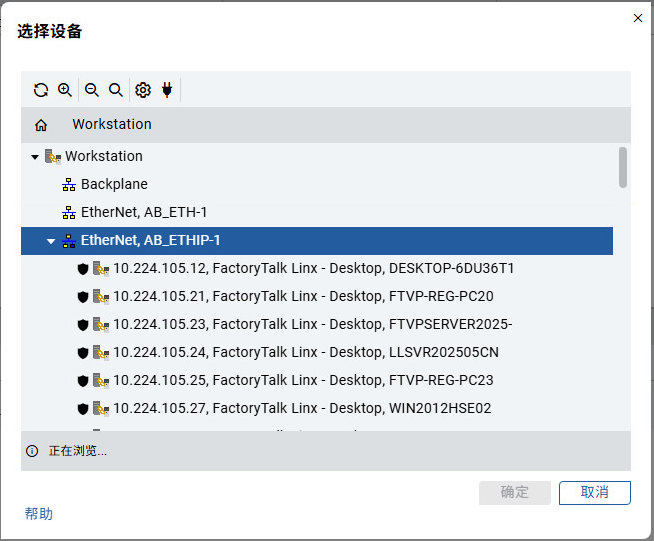This screenshot has width=654, height=541.
Task: Collapse the EtherNet, AB_ETHIP-1 node
Action: tap(51, 241)
